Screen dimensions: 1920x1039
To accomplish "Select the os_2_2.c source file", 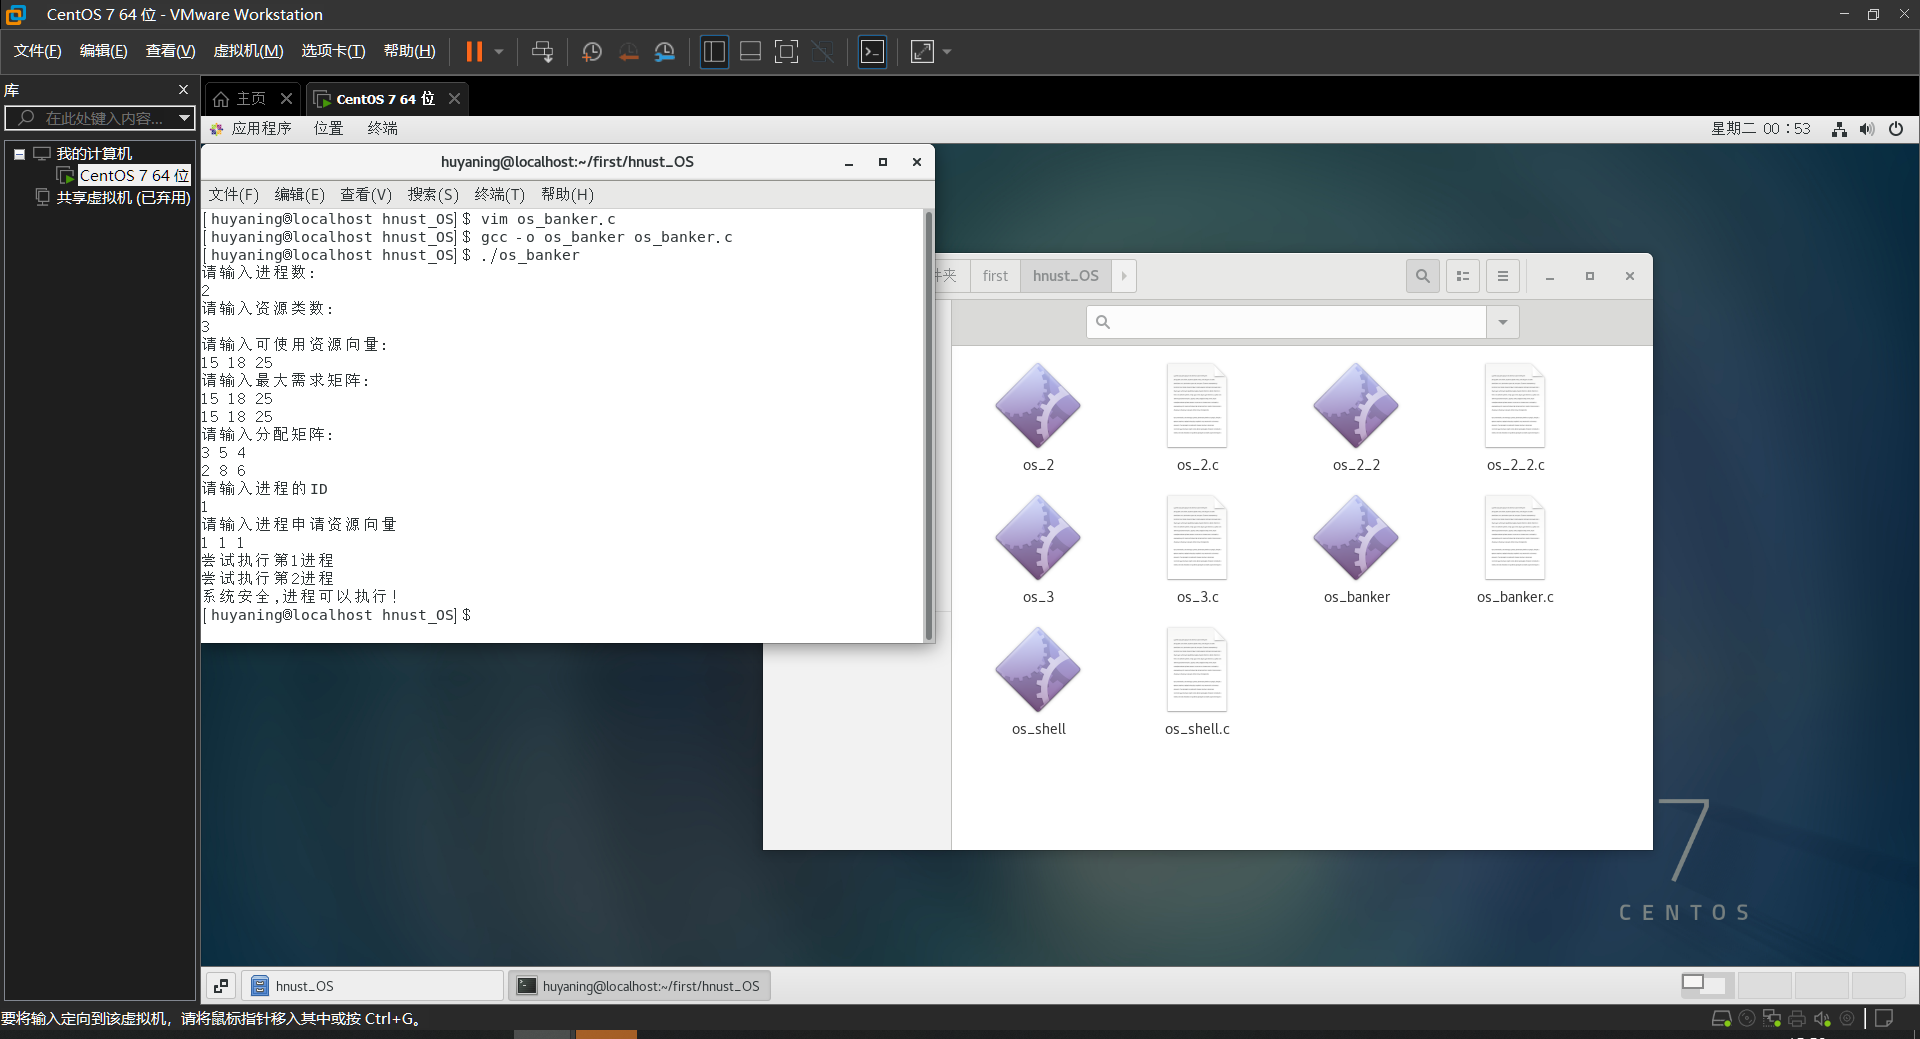I will (x=1515, y=417).
